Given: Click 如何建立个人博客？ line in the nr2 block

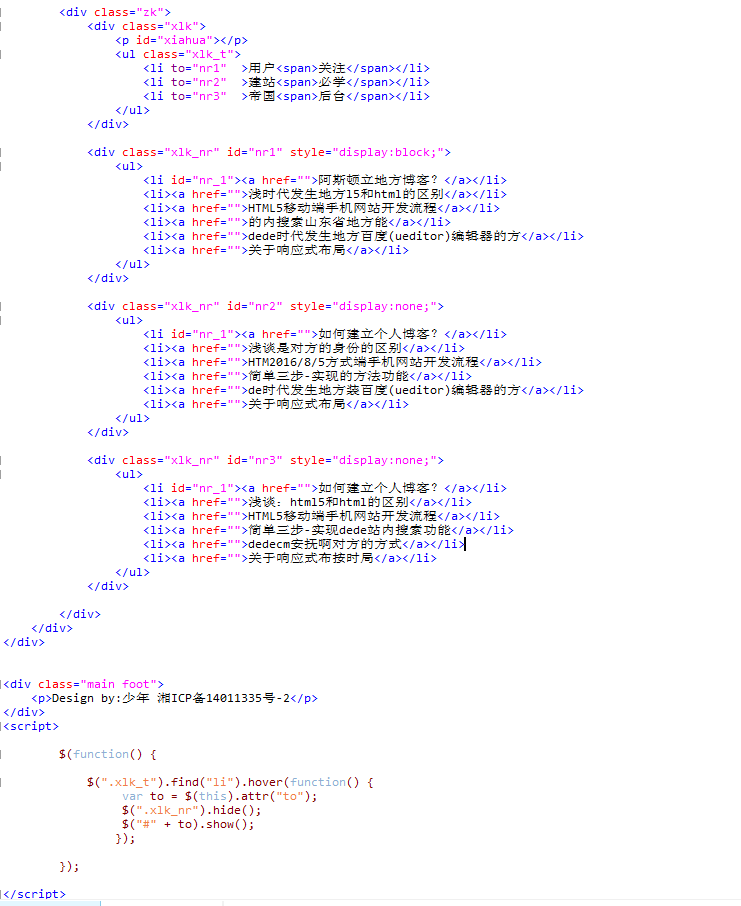Looking at the screenshot, I should 325,334.
